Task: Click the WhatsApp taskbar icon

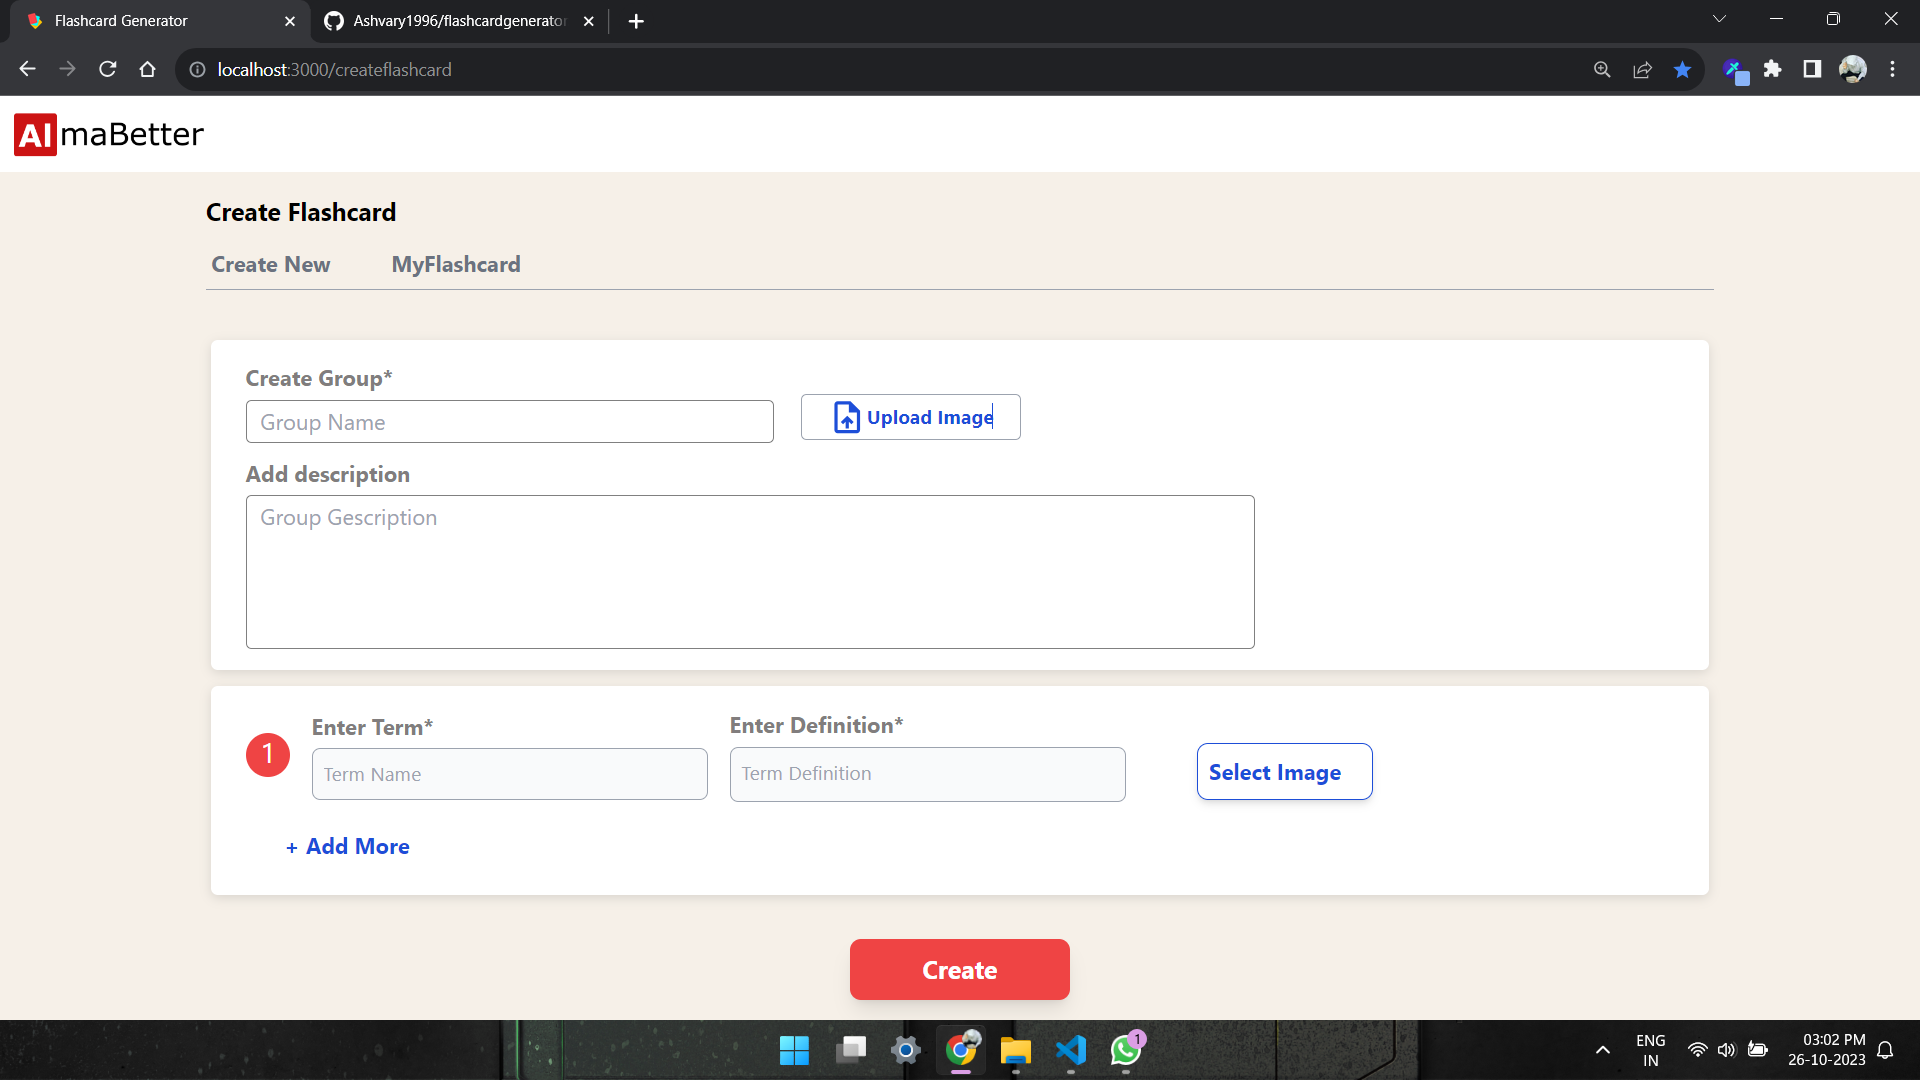Action: [1126, 1050]
